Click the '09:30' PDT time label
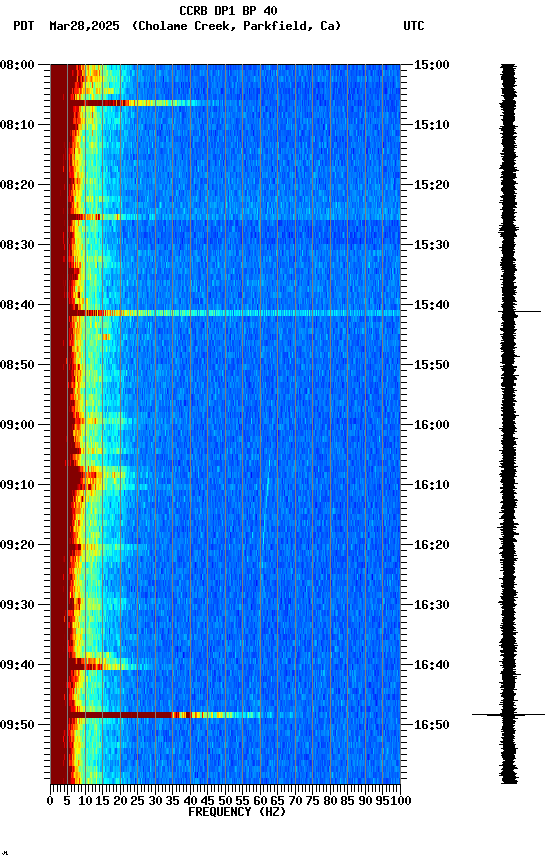Image resolution: width=552 pixels, height=864 pixels. point(17,606)
